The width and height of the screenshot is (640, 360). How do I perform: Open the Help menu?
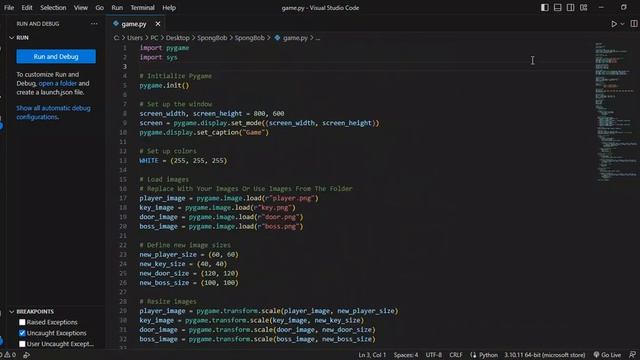[169, 8]
